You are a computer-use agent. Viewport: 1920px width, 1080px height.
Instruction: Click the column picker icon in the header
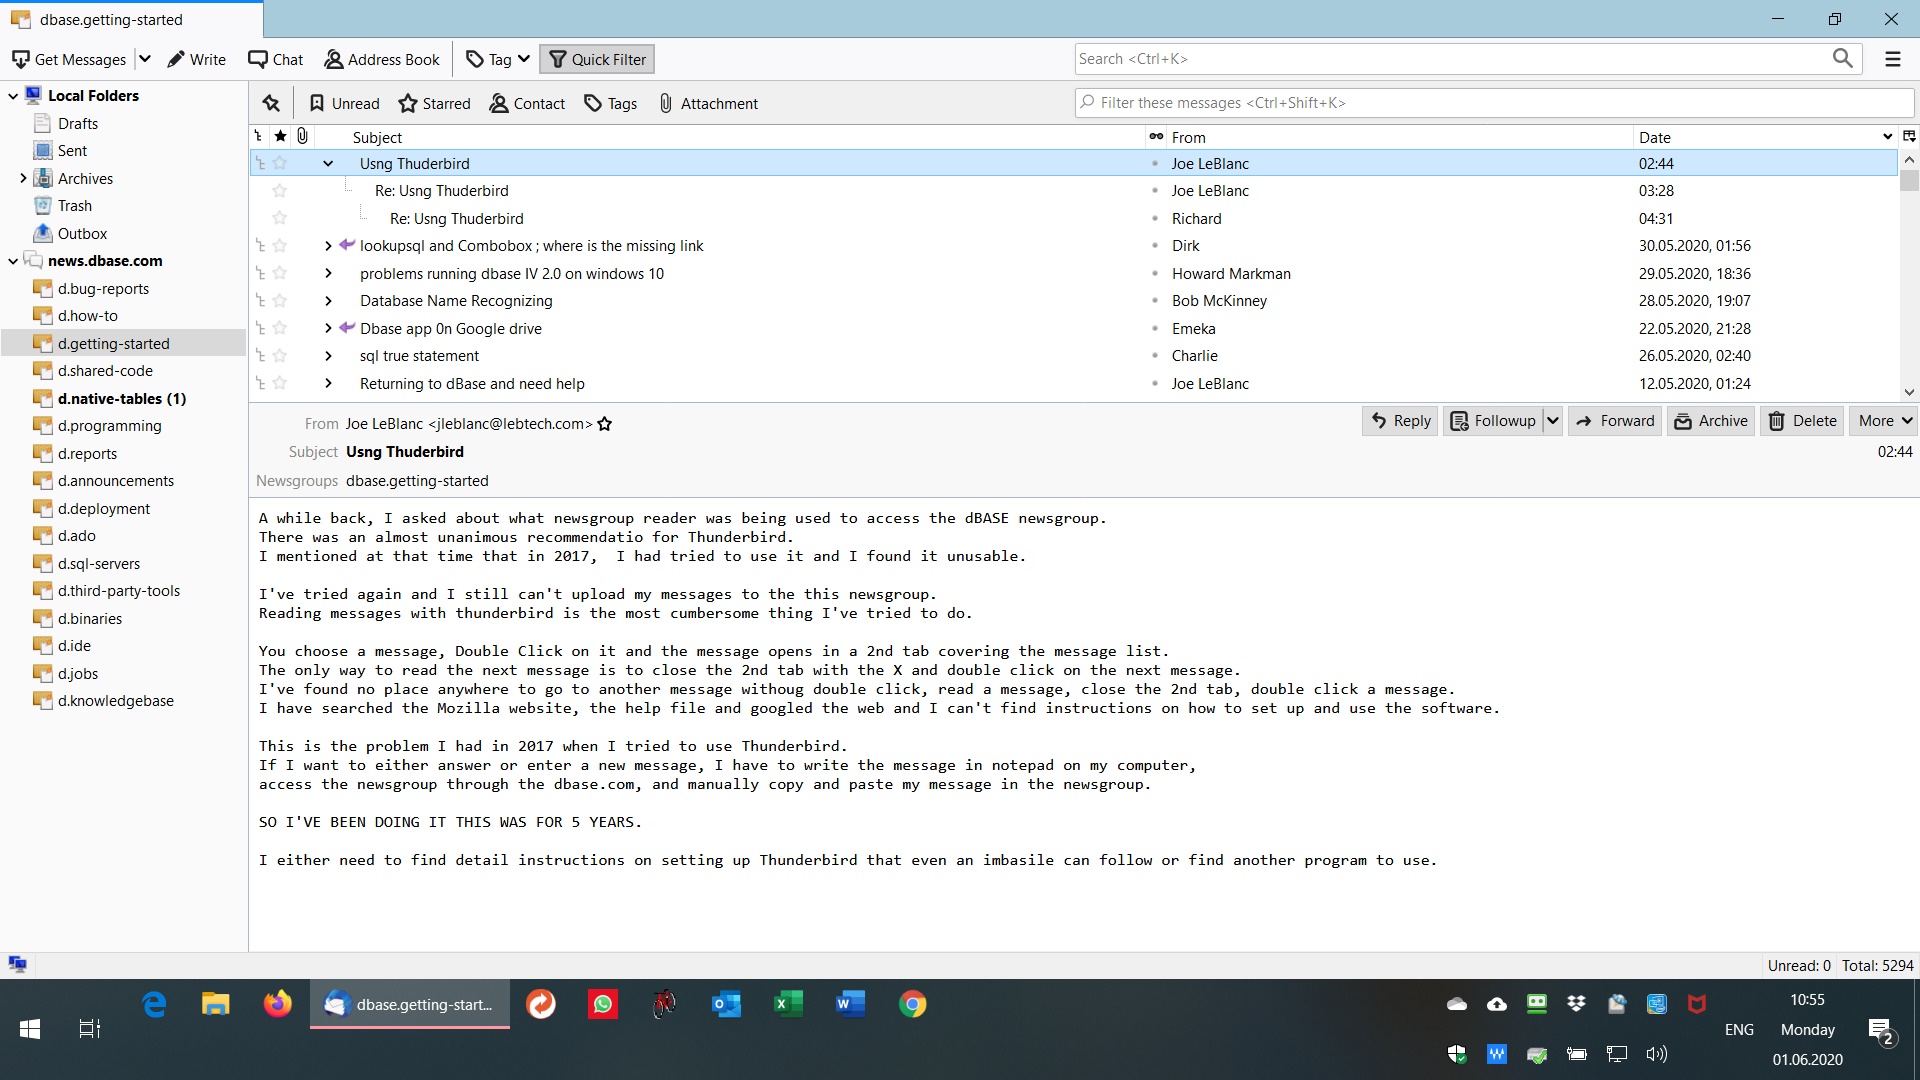[1908, 137]
